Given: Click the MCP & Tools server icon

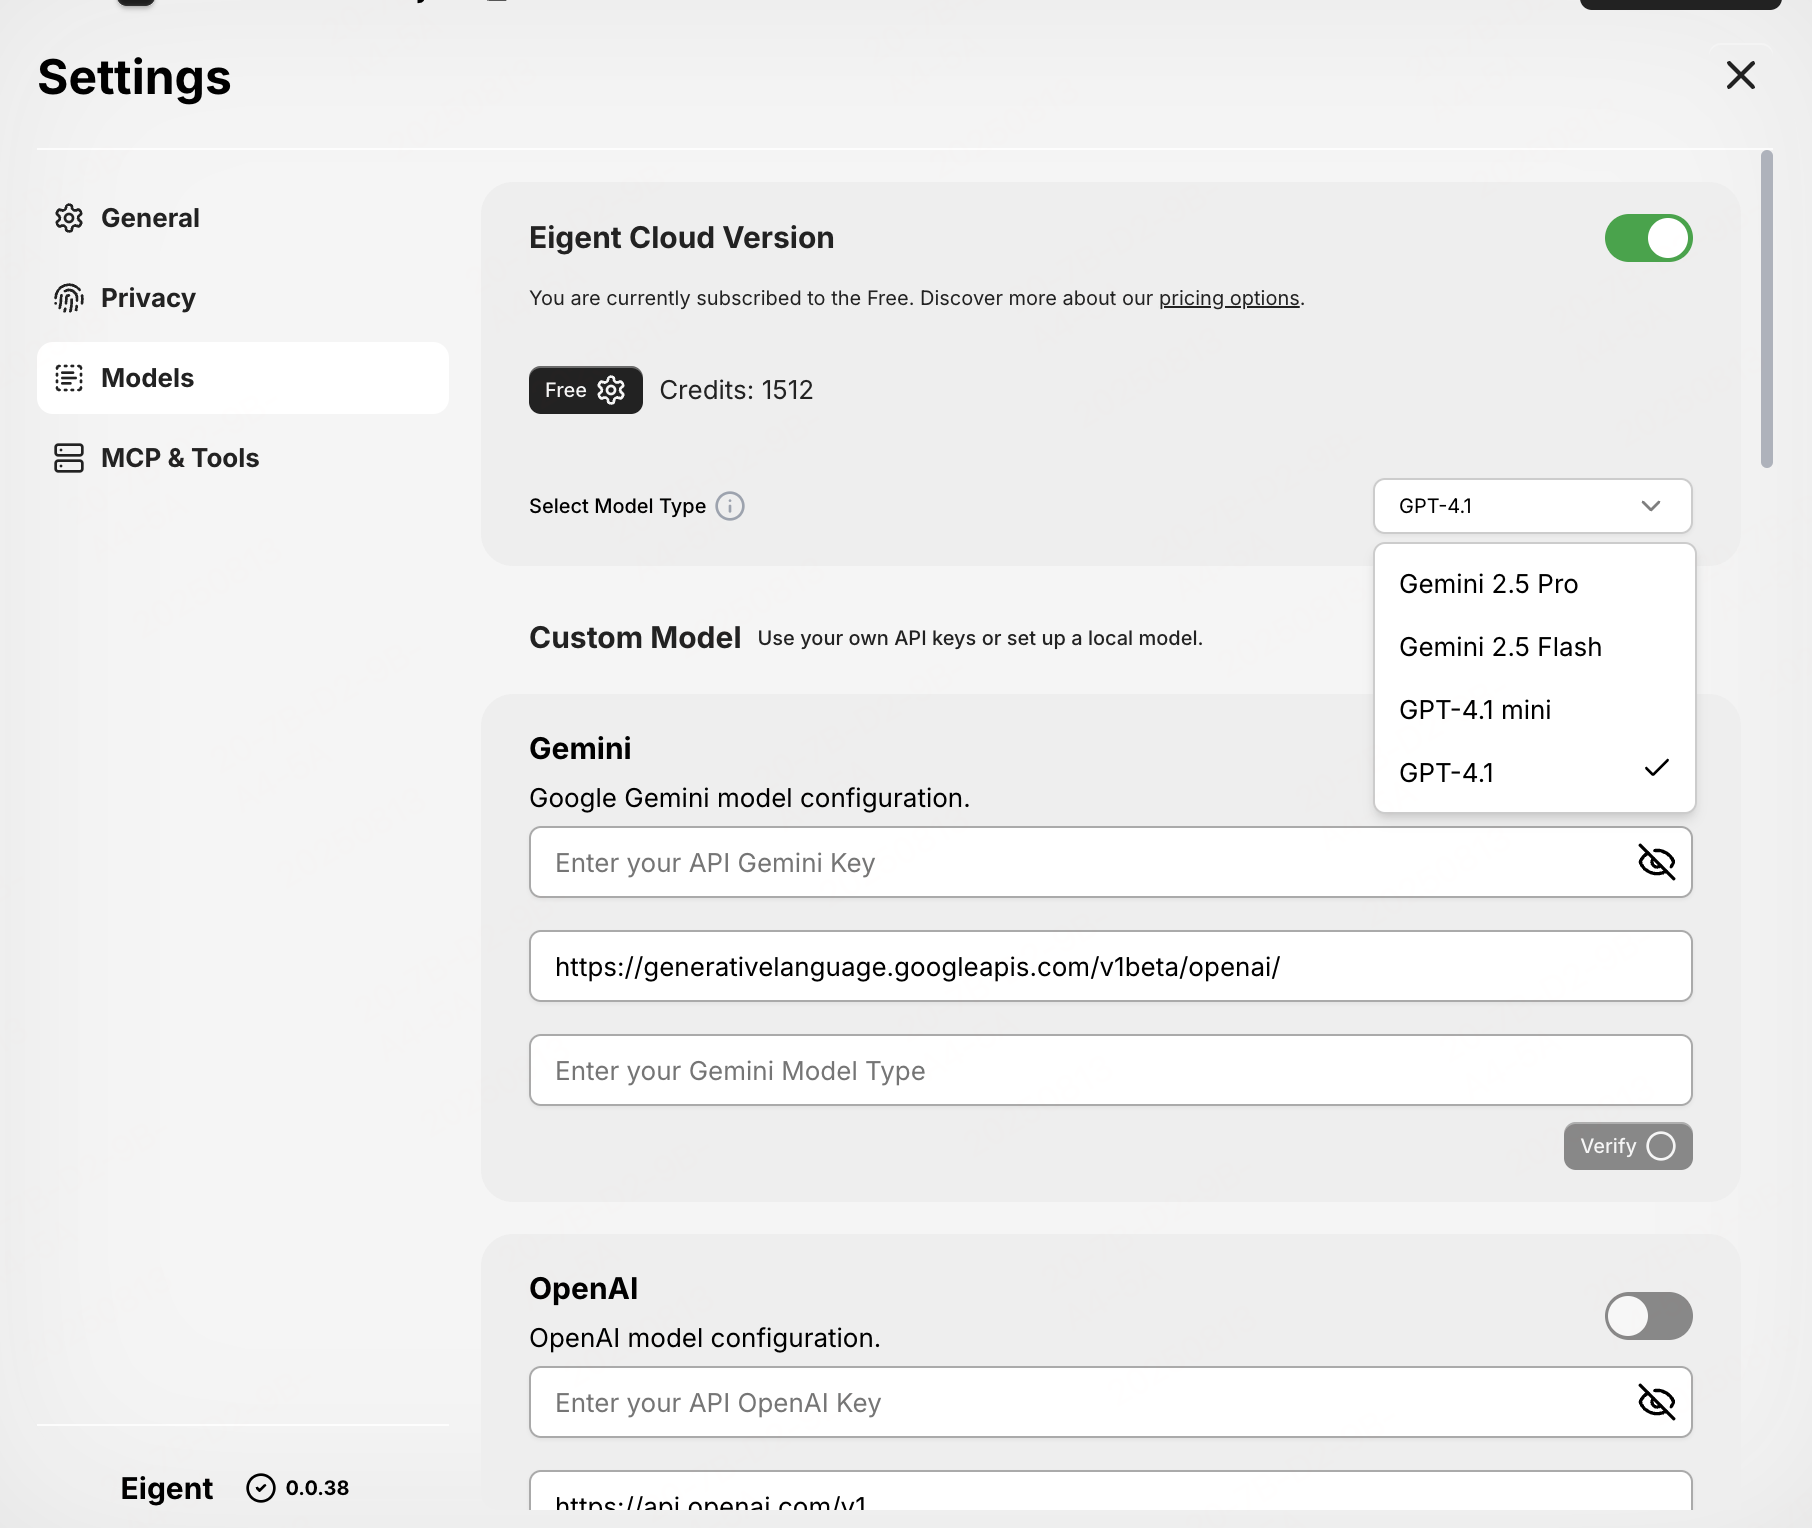Looking at the screenshot, I should tap(69, 458).
